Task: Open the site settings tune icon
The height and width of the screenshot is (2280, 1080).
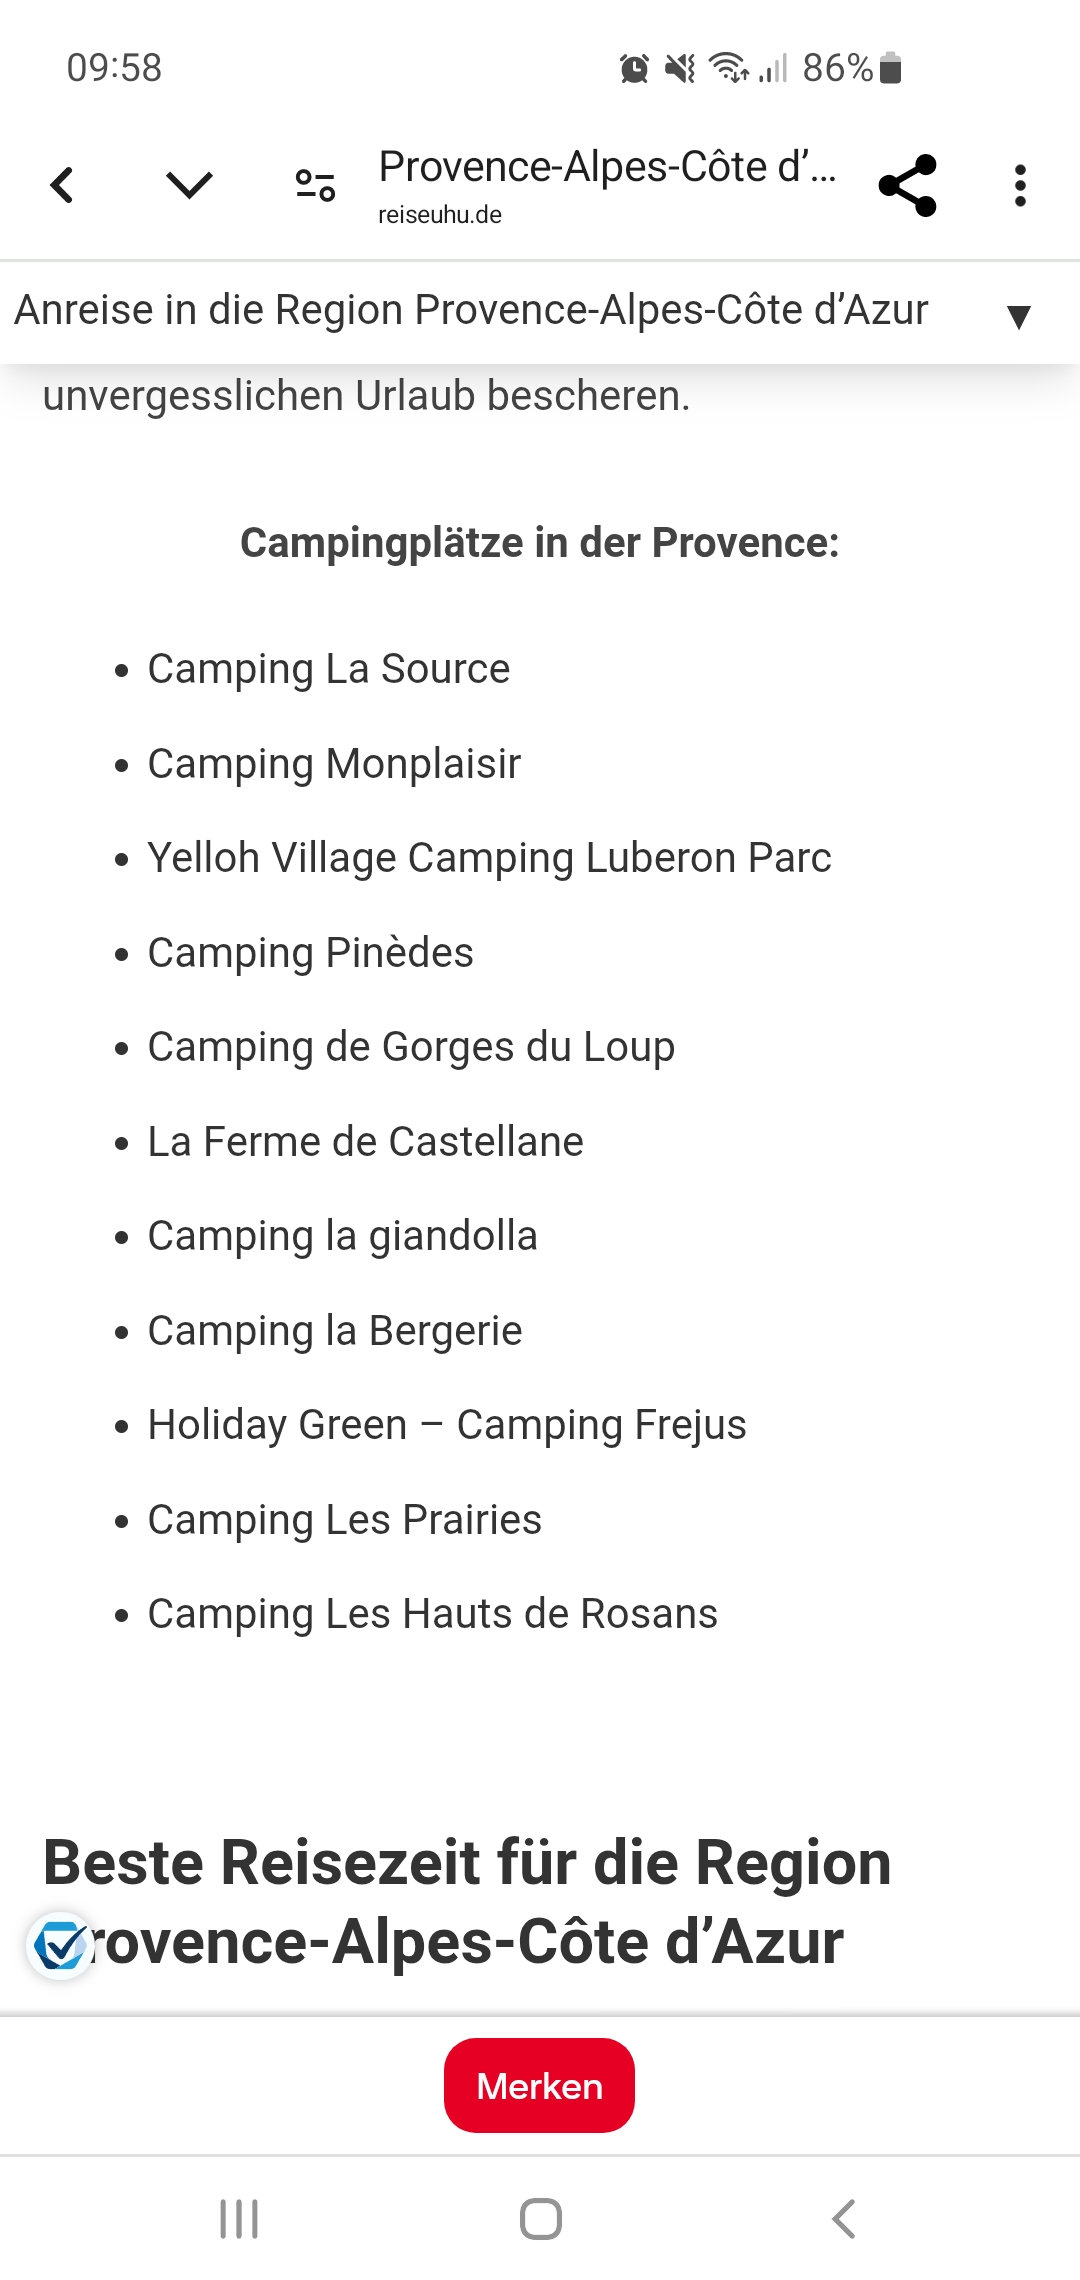Action: tap(315, 185)
